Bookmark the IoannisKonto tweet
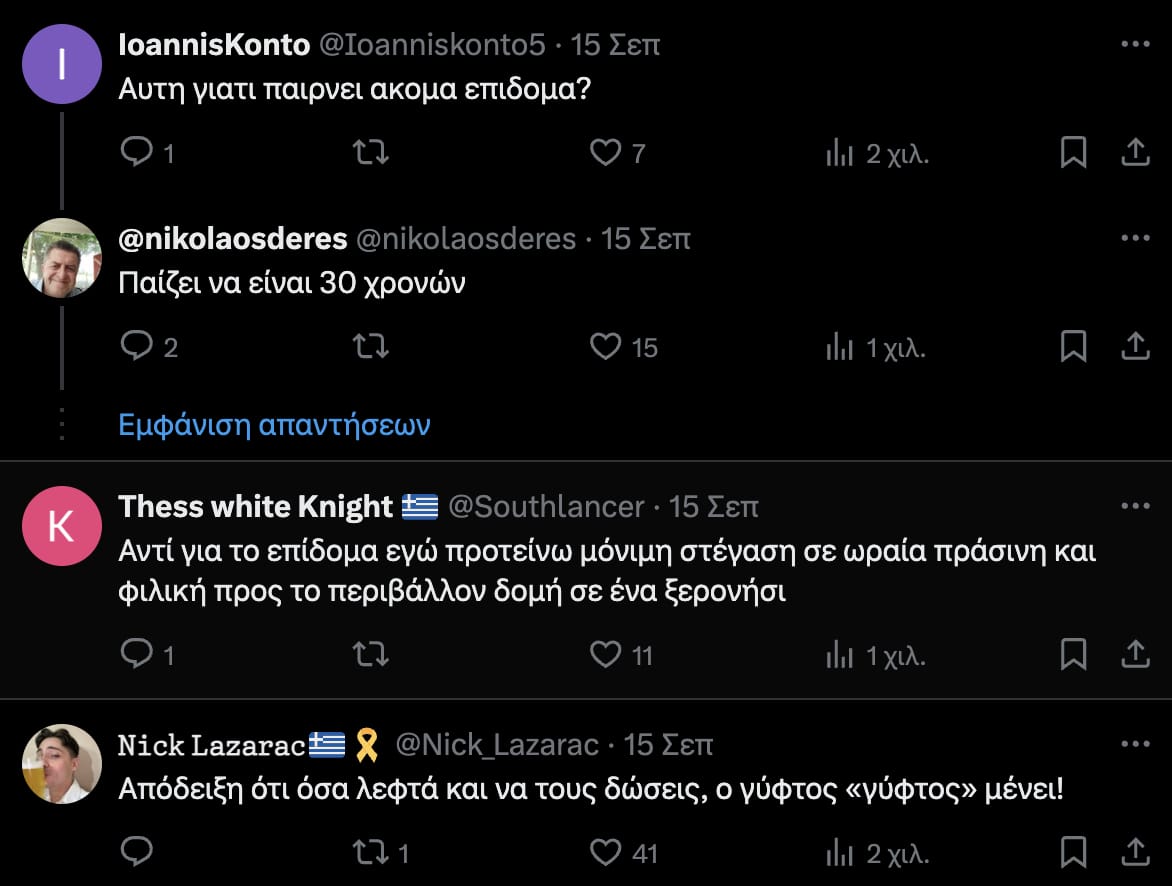Viewport: 1172px width, 886px height. click(x=1073, y=153)
